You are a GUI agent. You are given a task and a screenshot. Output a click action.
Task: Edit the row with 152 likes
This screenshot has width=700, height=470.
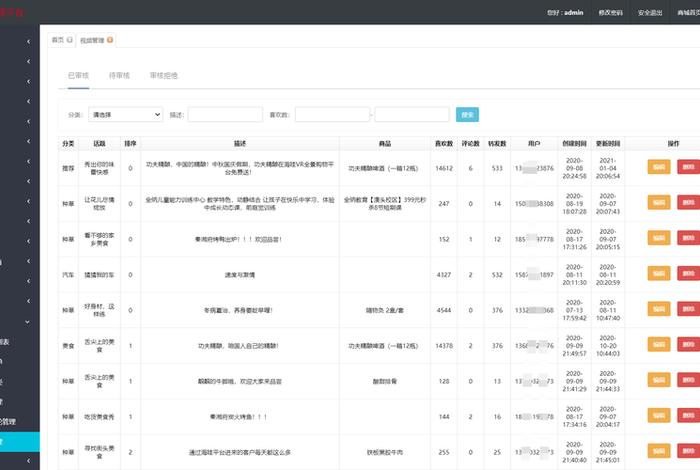[x=659, y=238]
